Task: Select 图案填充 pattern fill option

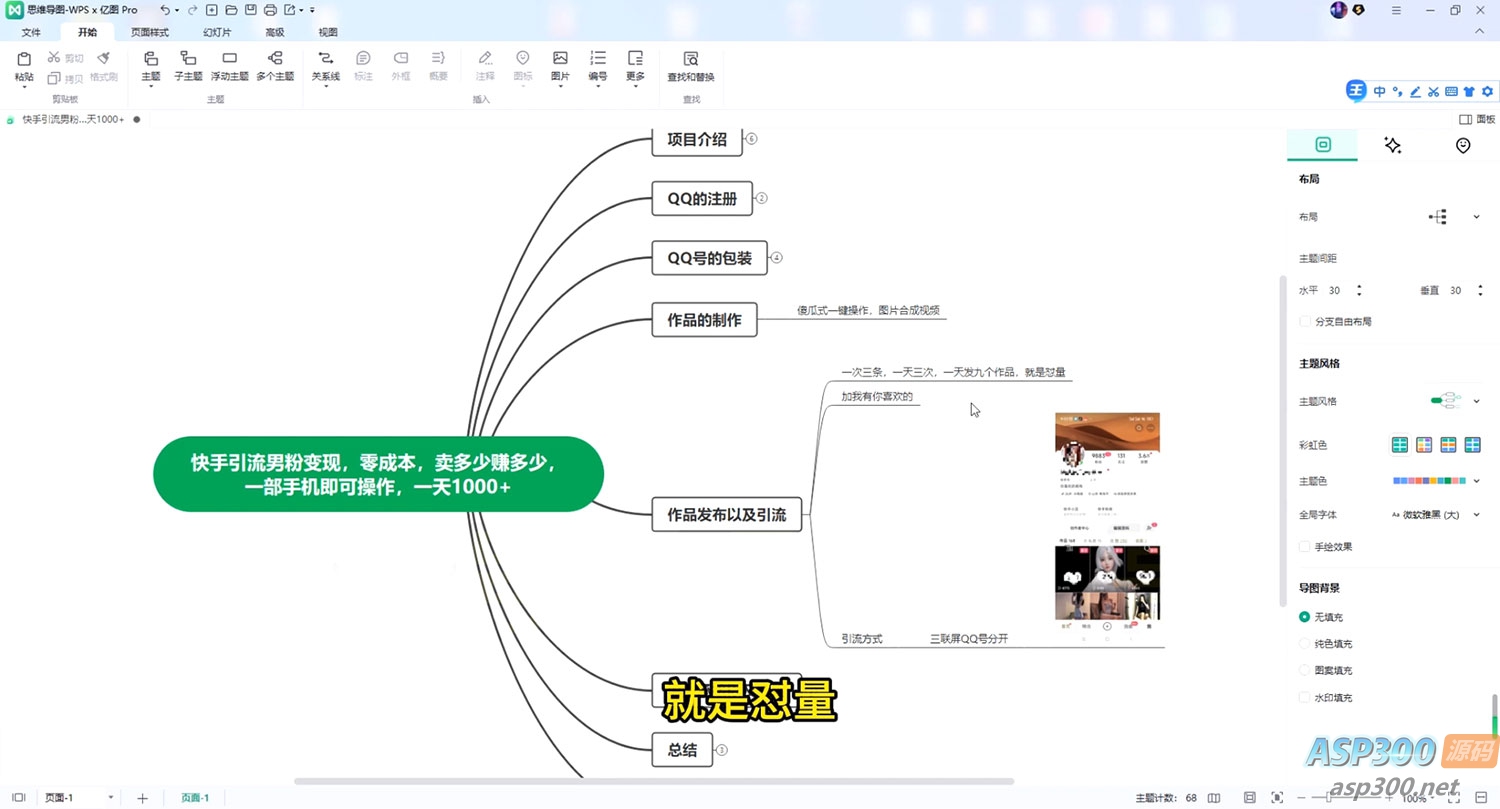Action: click(x=1304, y=670)
